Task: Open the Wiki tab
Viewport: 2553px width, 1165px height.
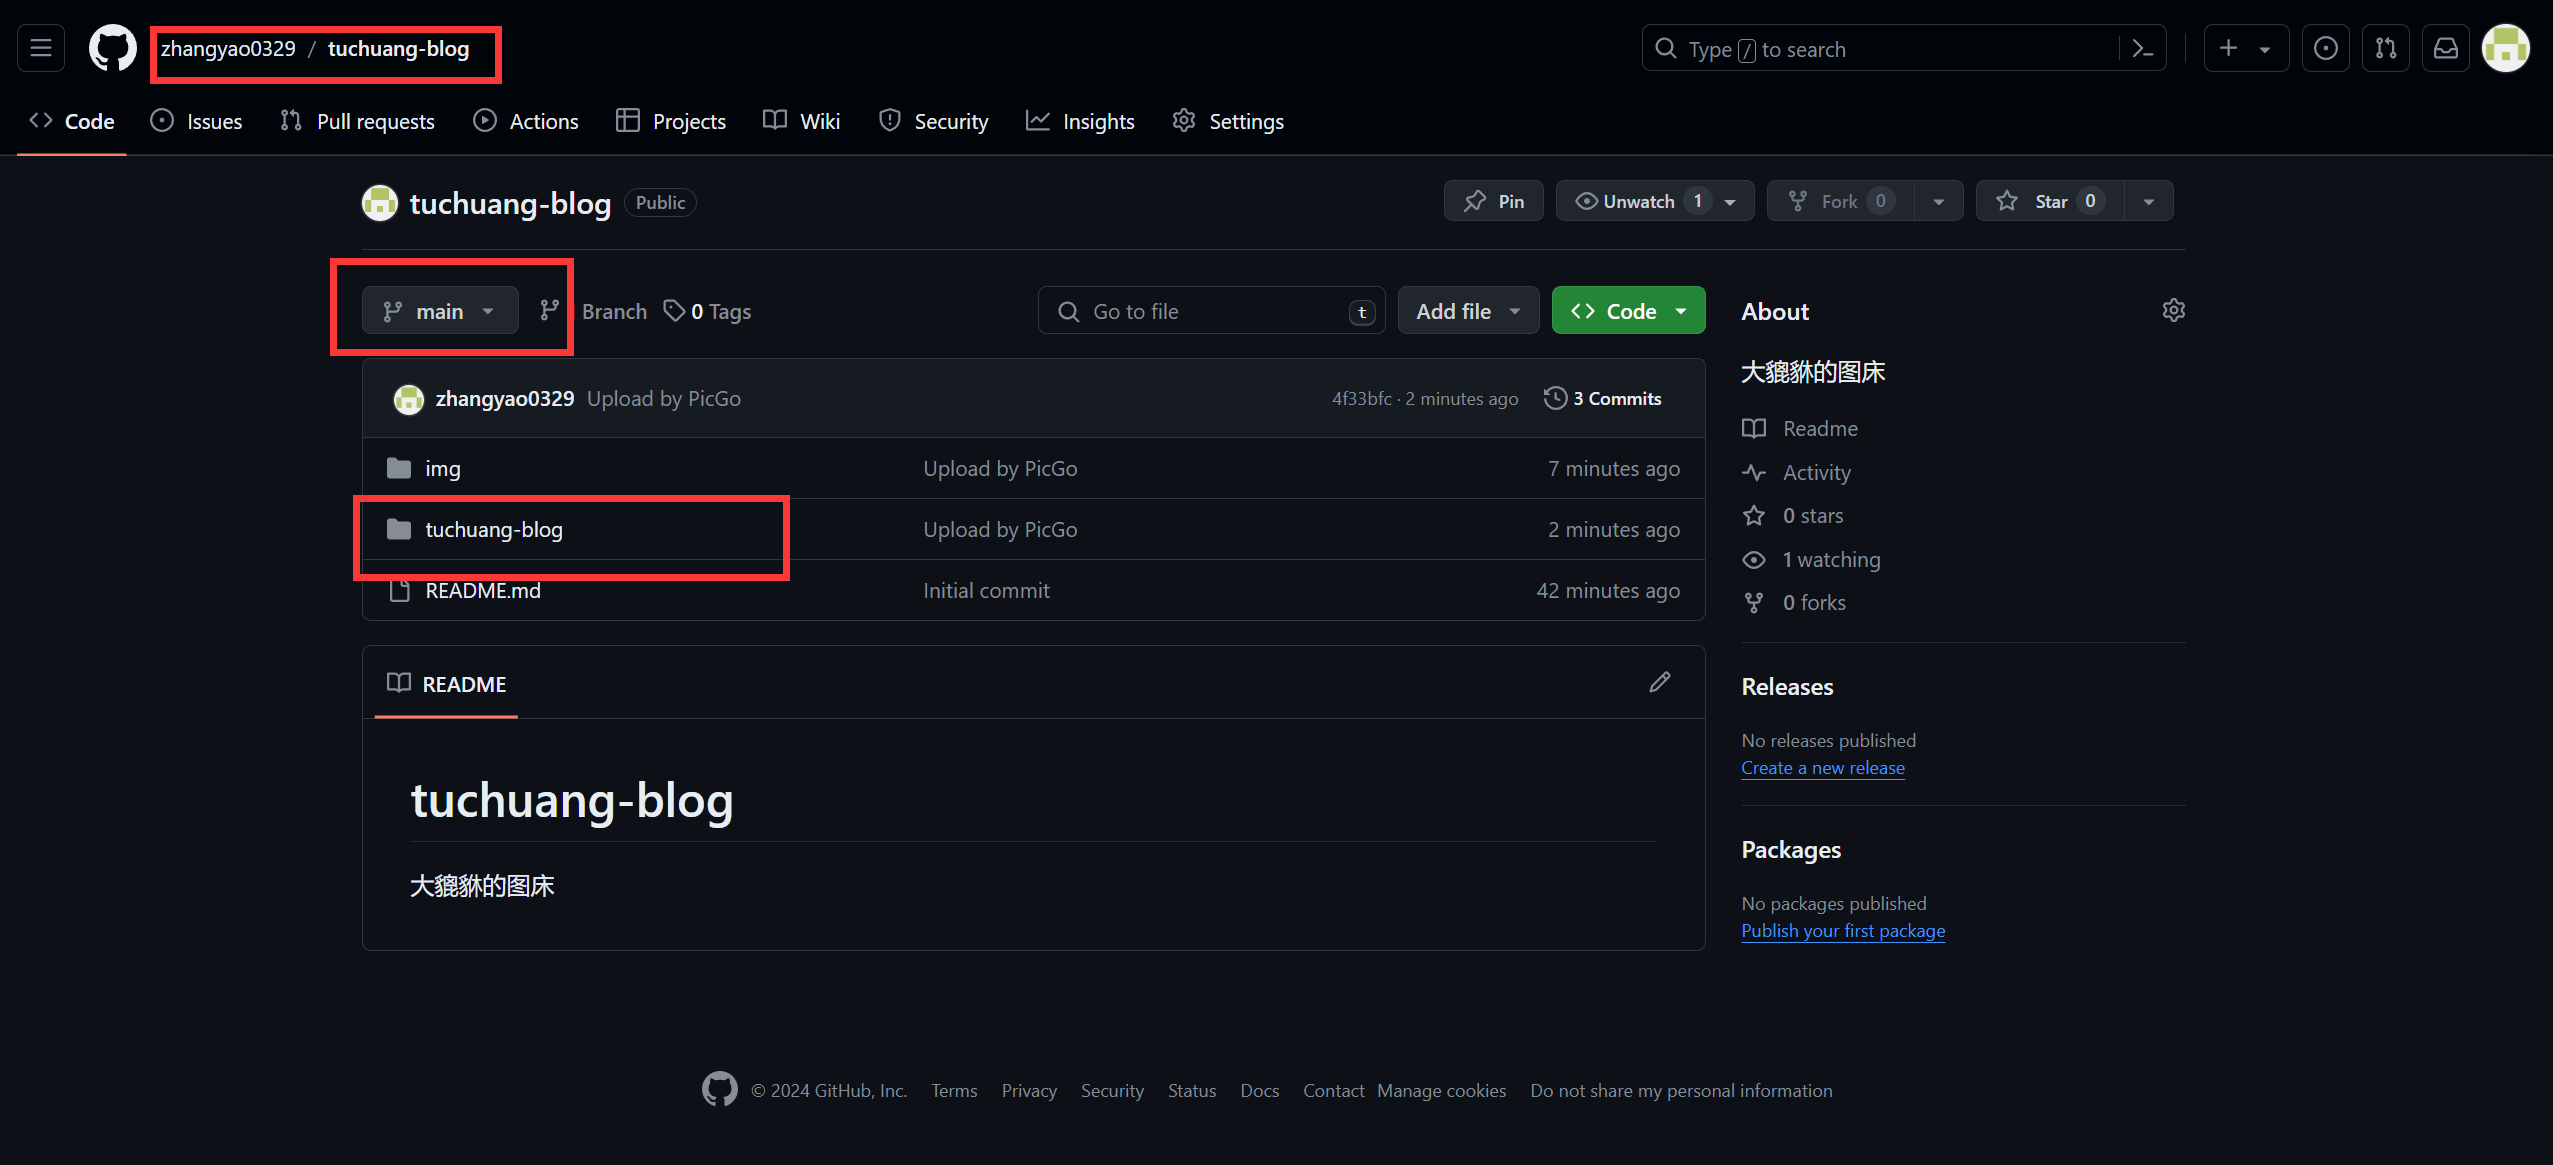Action: point(802,121)
